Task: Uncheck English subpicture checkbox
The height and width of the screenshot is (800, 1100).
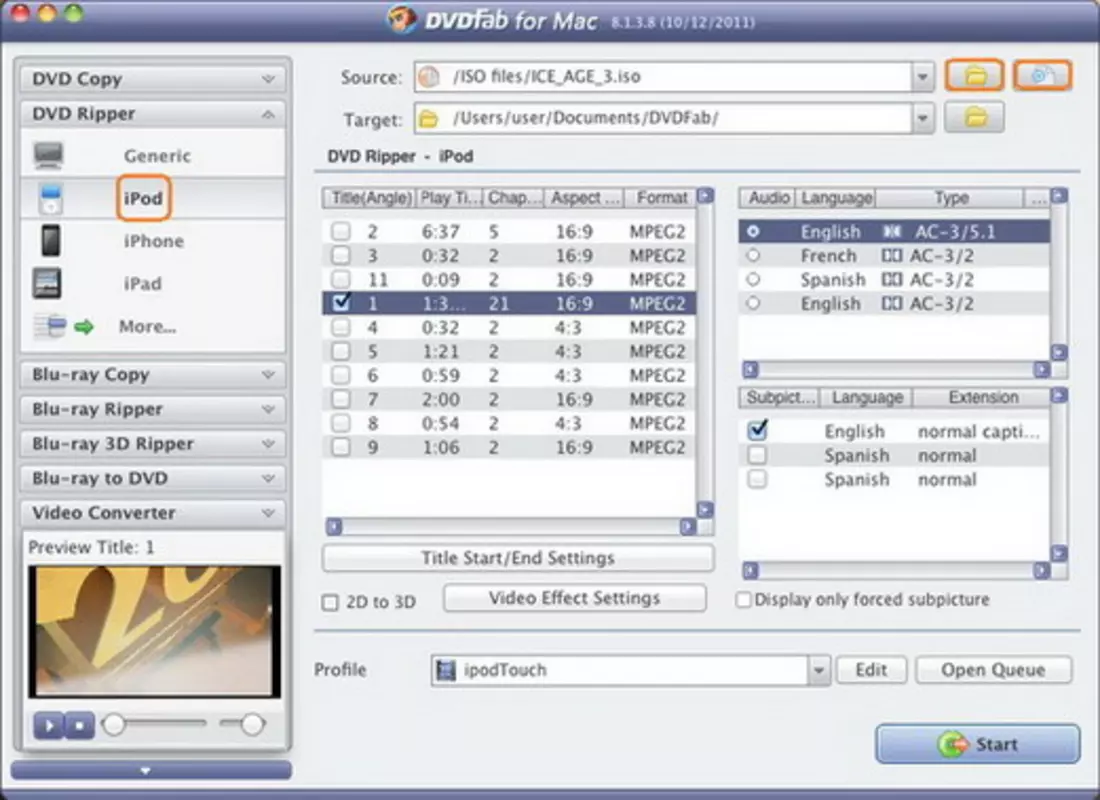Action: point(757,430)
